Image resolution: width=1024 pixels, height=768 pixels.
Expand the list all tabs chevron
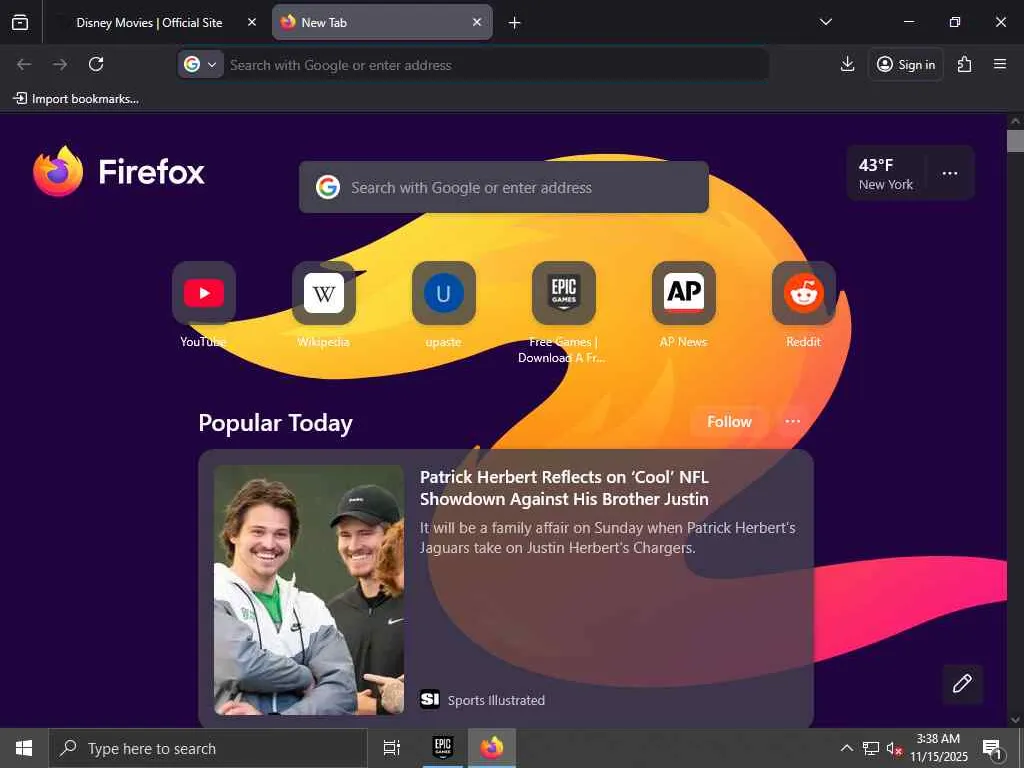[x=825, y=22]
